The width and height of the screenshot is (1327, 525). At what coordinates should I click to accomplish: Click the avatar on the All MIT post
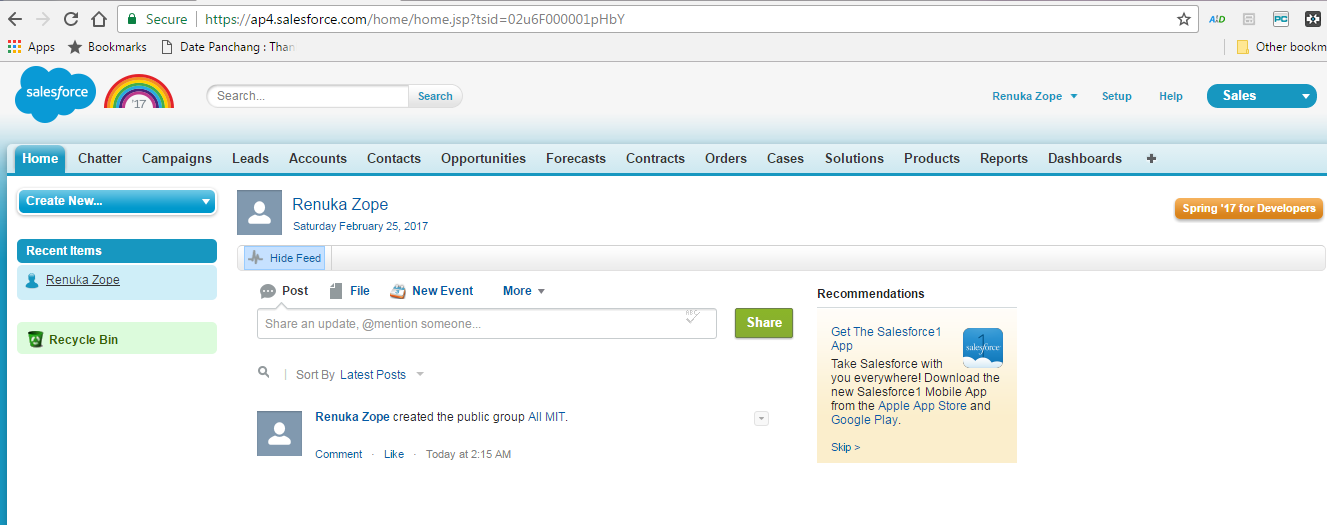(x=279, y=433)
